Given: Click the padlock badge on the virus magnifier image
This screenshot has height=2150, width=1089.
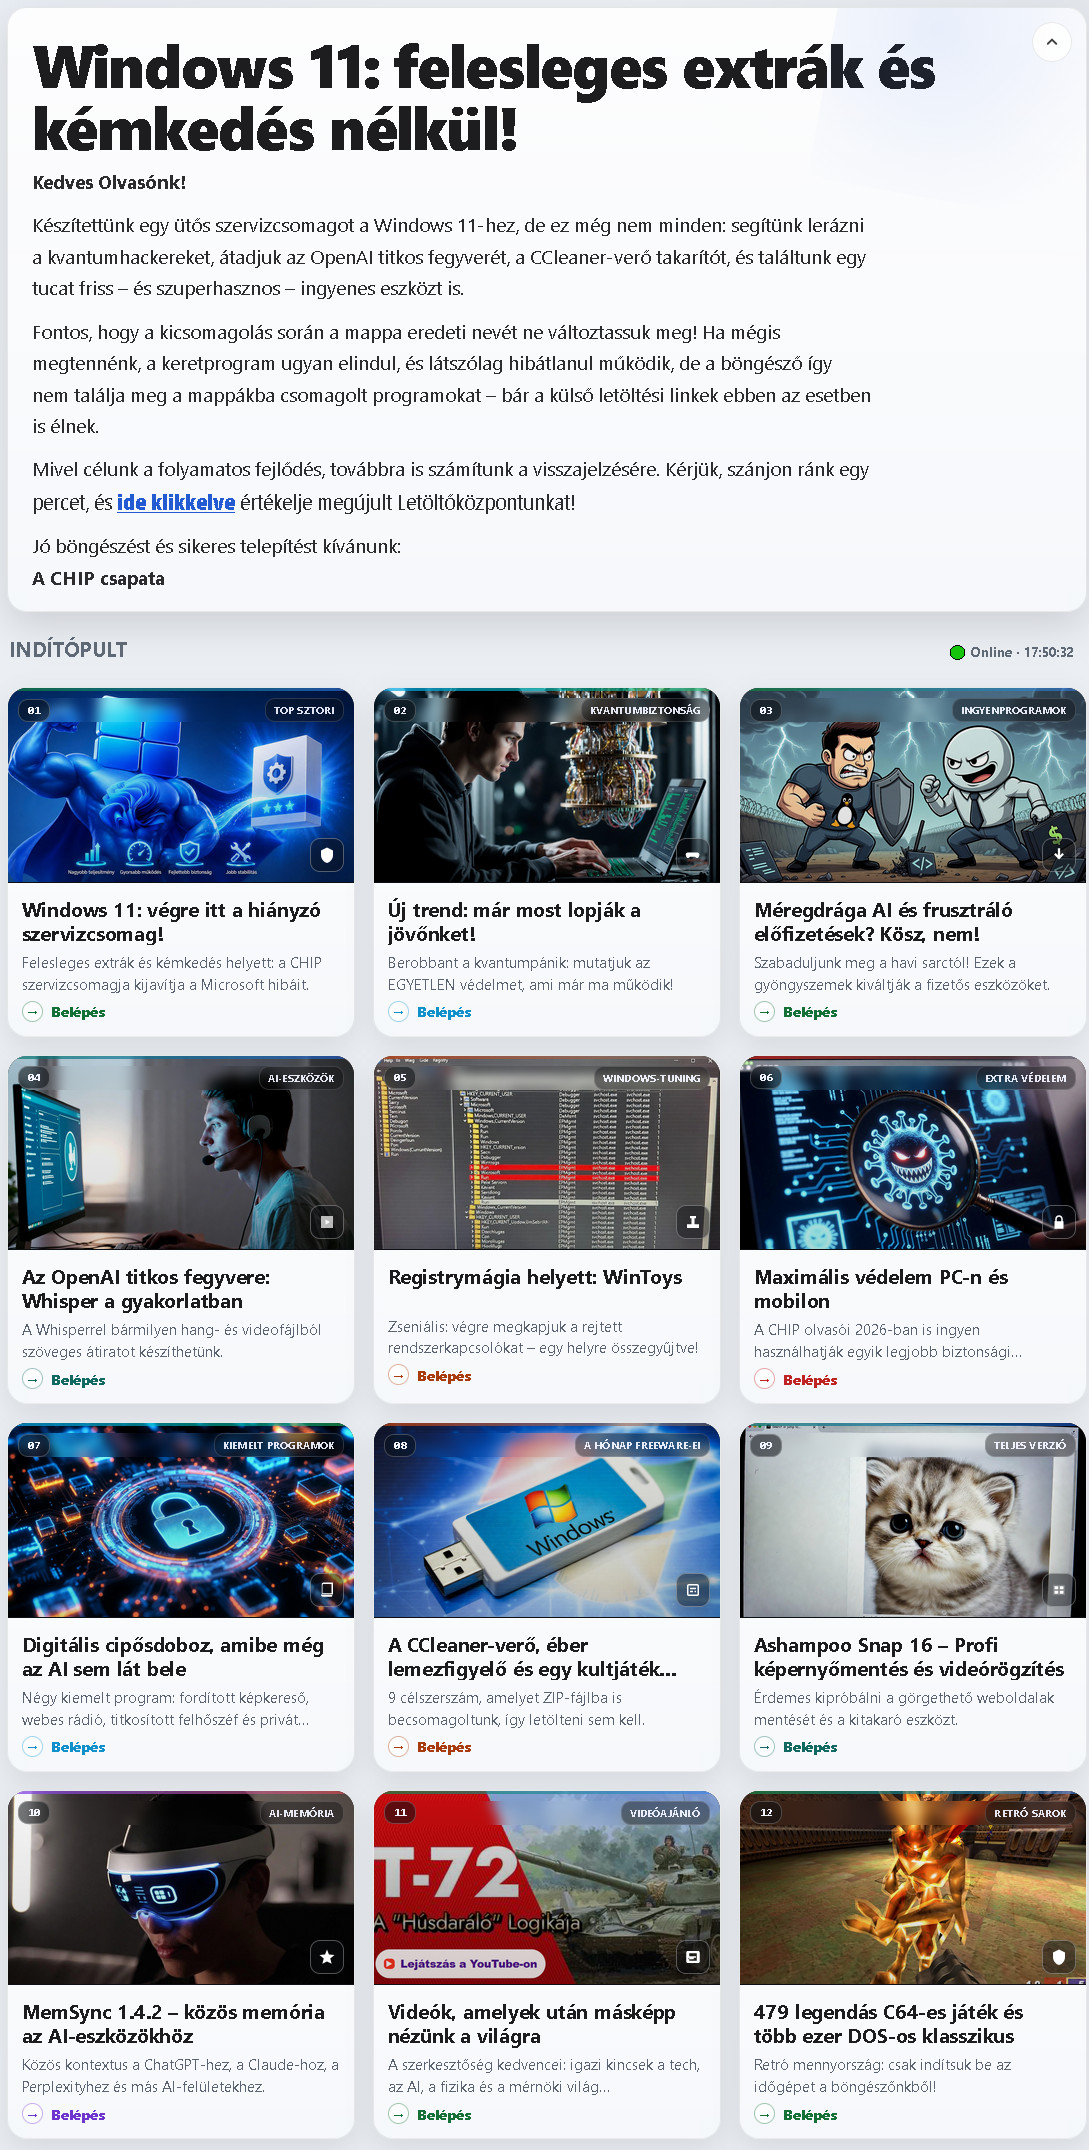Looking at the screenshot, I should tap(1058, 1221).
